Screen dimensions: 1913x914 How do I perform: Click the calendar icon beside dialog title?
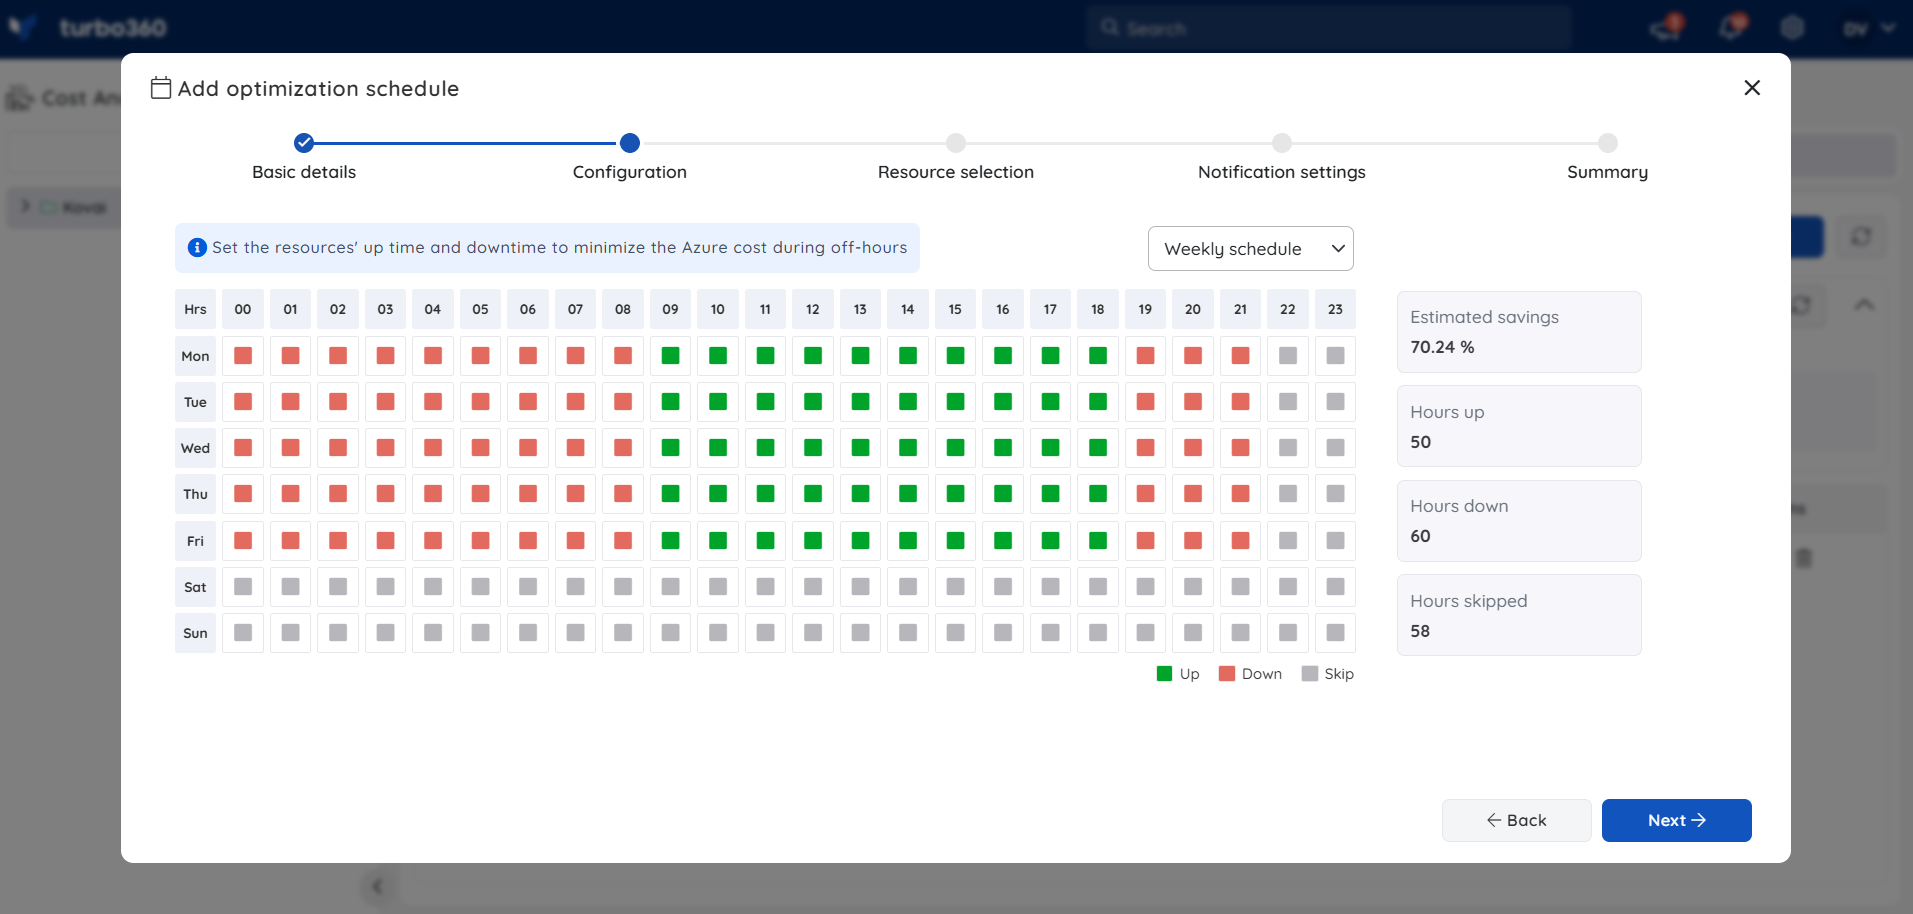click(161, 88)
